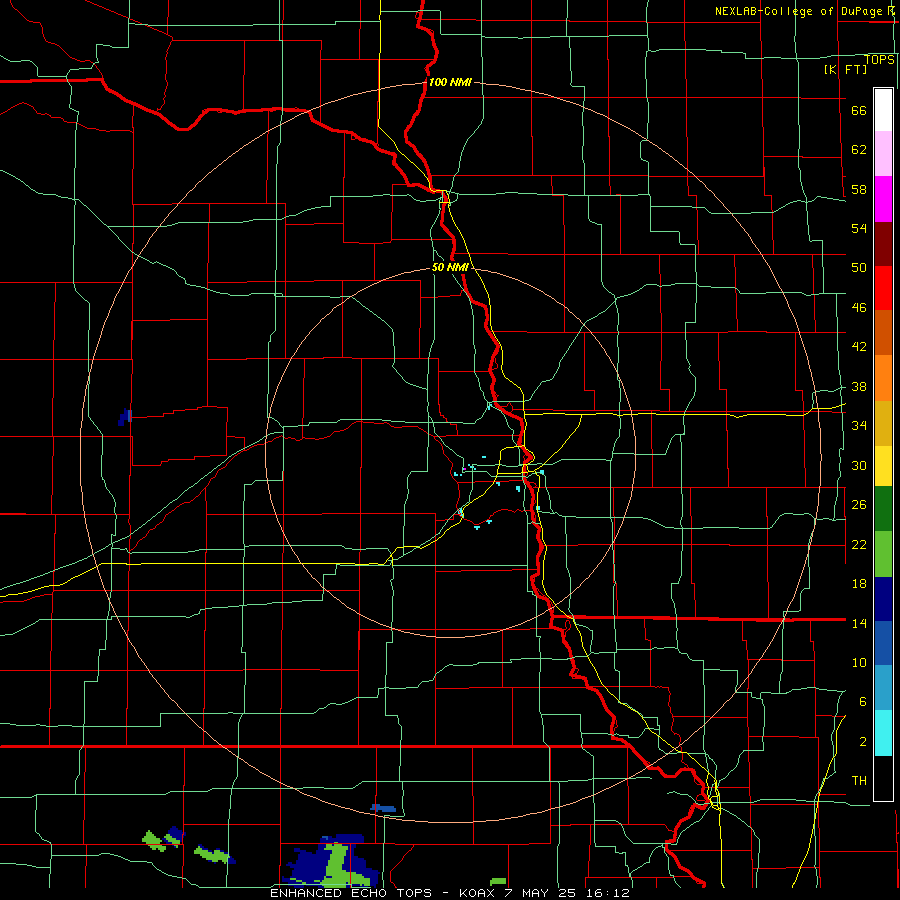Click the bright red legend color band
Viewport: 900px width, 900px height.
(x=883, y=288)
